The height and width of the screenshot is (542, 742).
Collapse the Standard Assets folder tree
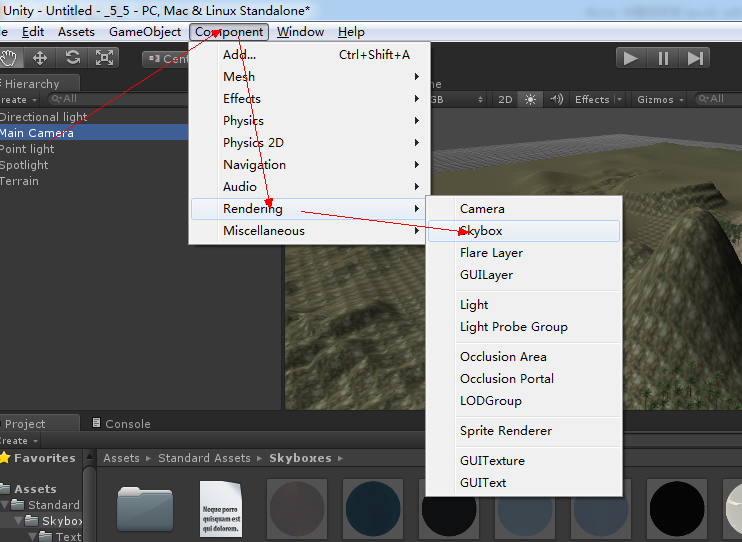4,505
